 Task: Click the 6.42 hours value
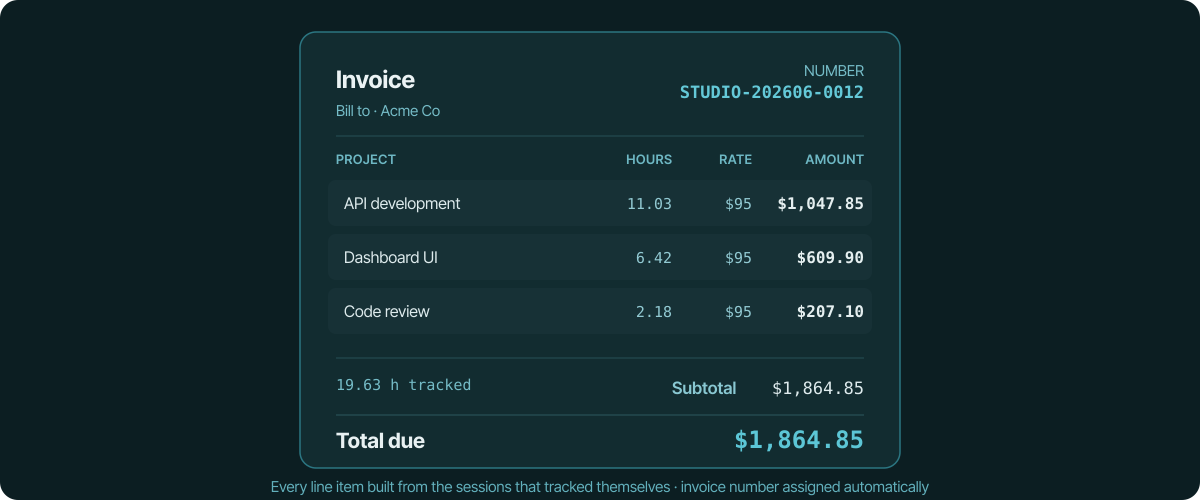coord(654,258)
